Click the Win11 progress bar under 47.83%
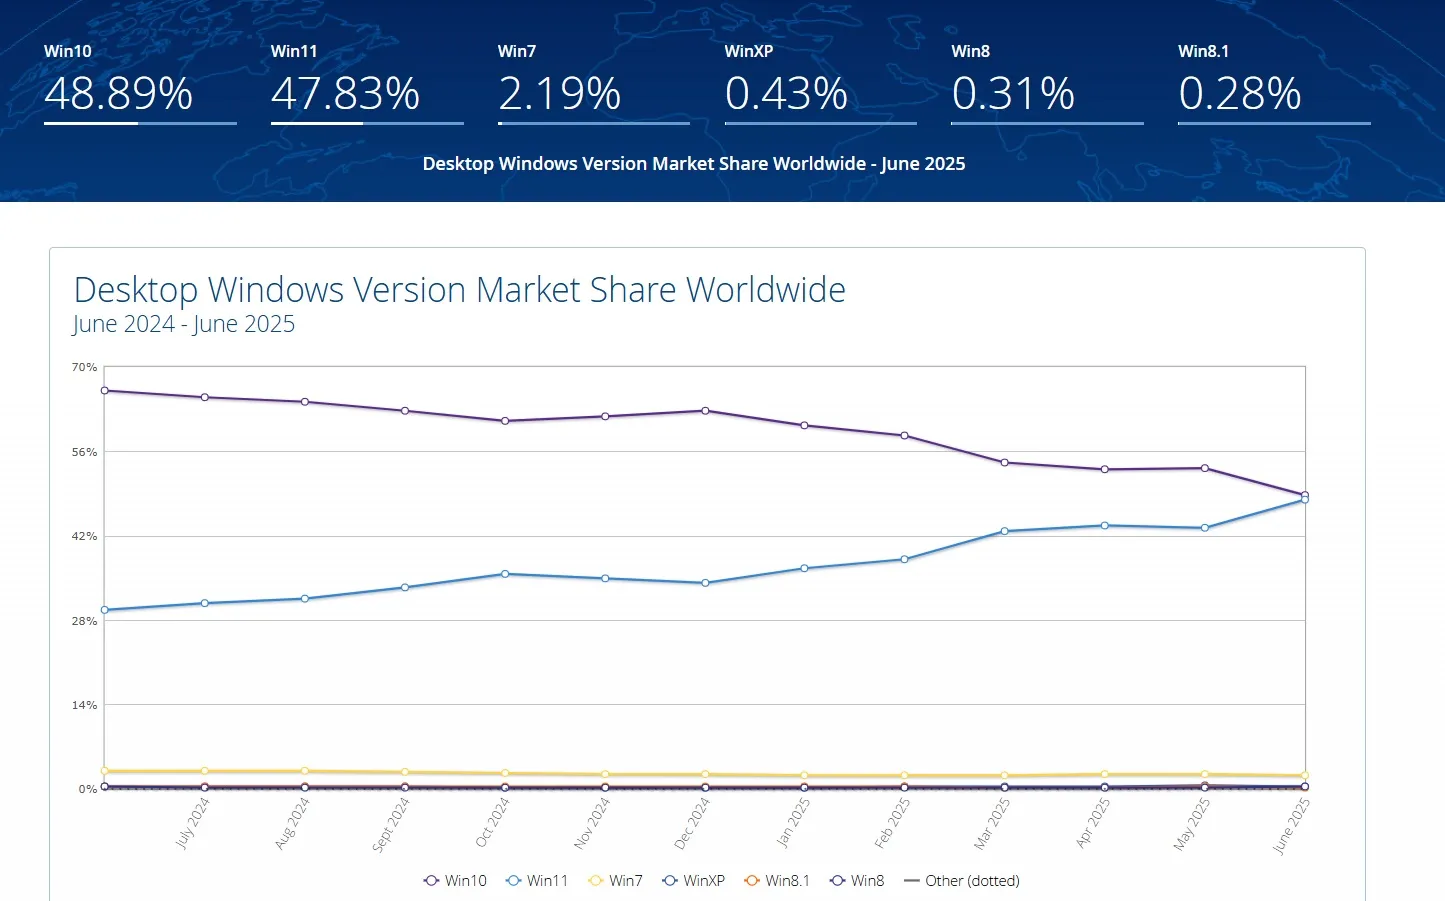This screenshot has height=901, width=1445. click(367, 123)
